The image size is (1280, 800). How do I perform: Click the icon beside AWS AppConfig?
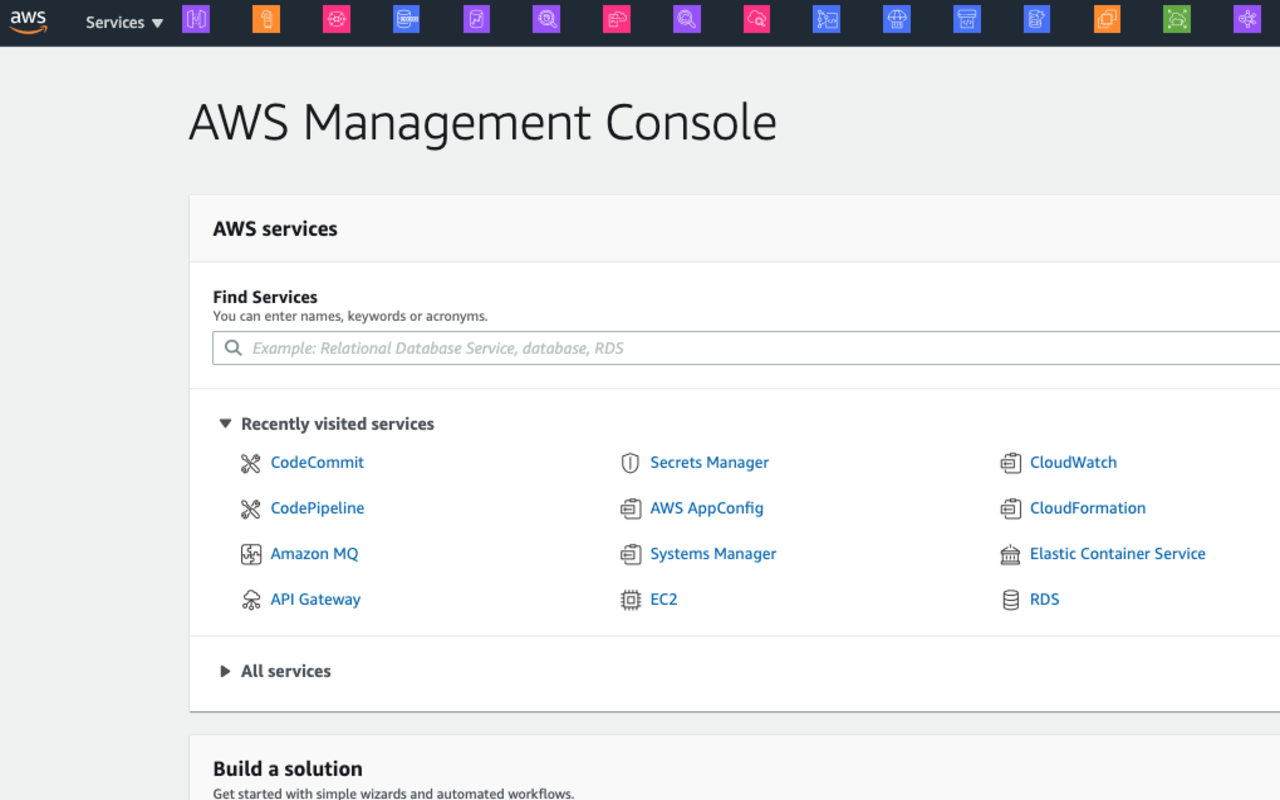630,509
